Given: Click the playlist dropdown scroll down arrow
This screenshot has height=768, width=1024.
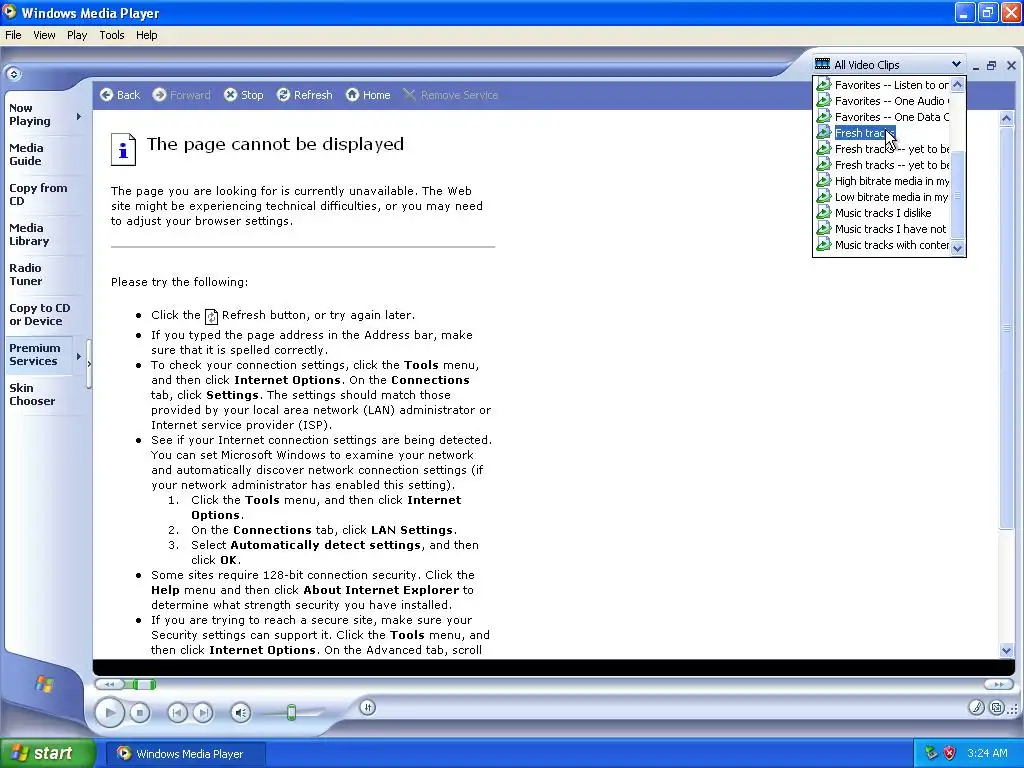Looking at the screenshot, I should point(957,248).
